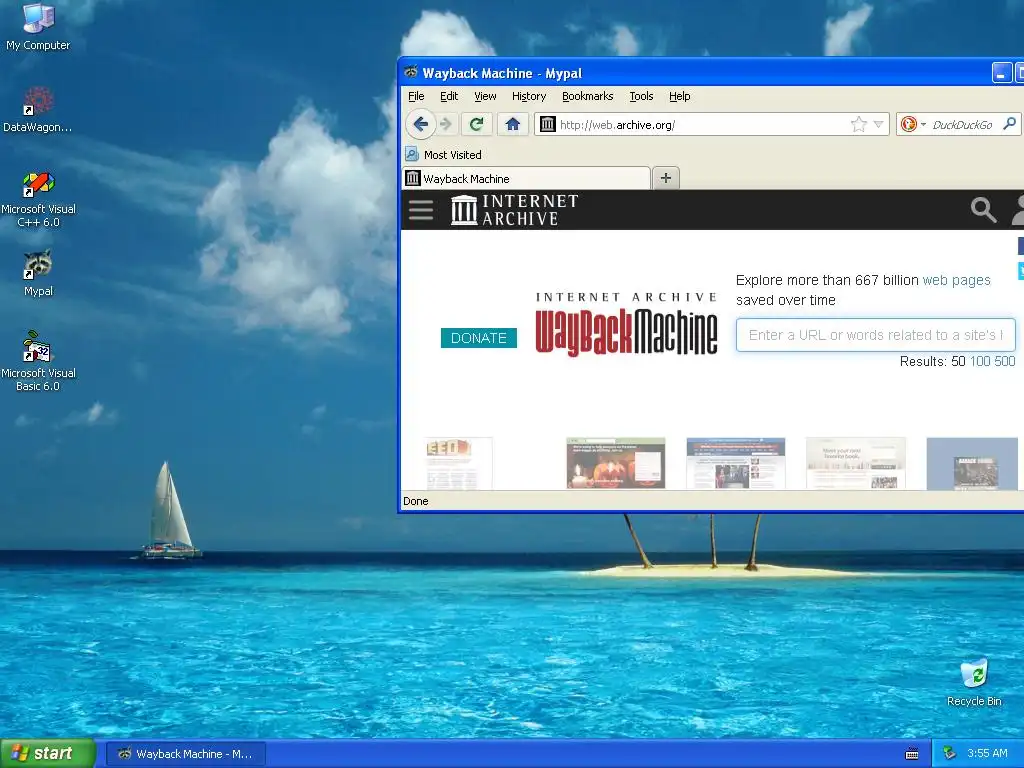Click the taskbar clock showing 3:55 AM
Screen dimensions: 1024x768
[987, 754]
